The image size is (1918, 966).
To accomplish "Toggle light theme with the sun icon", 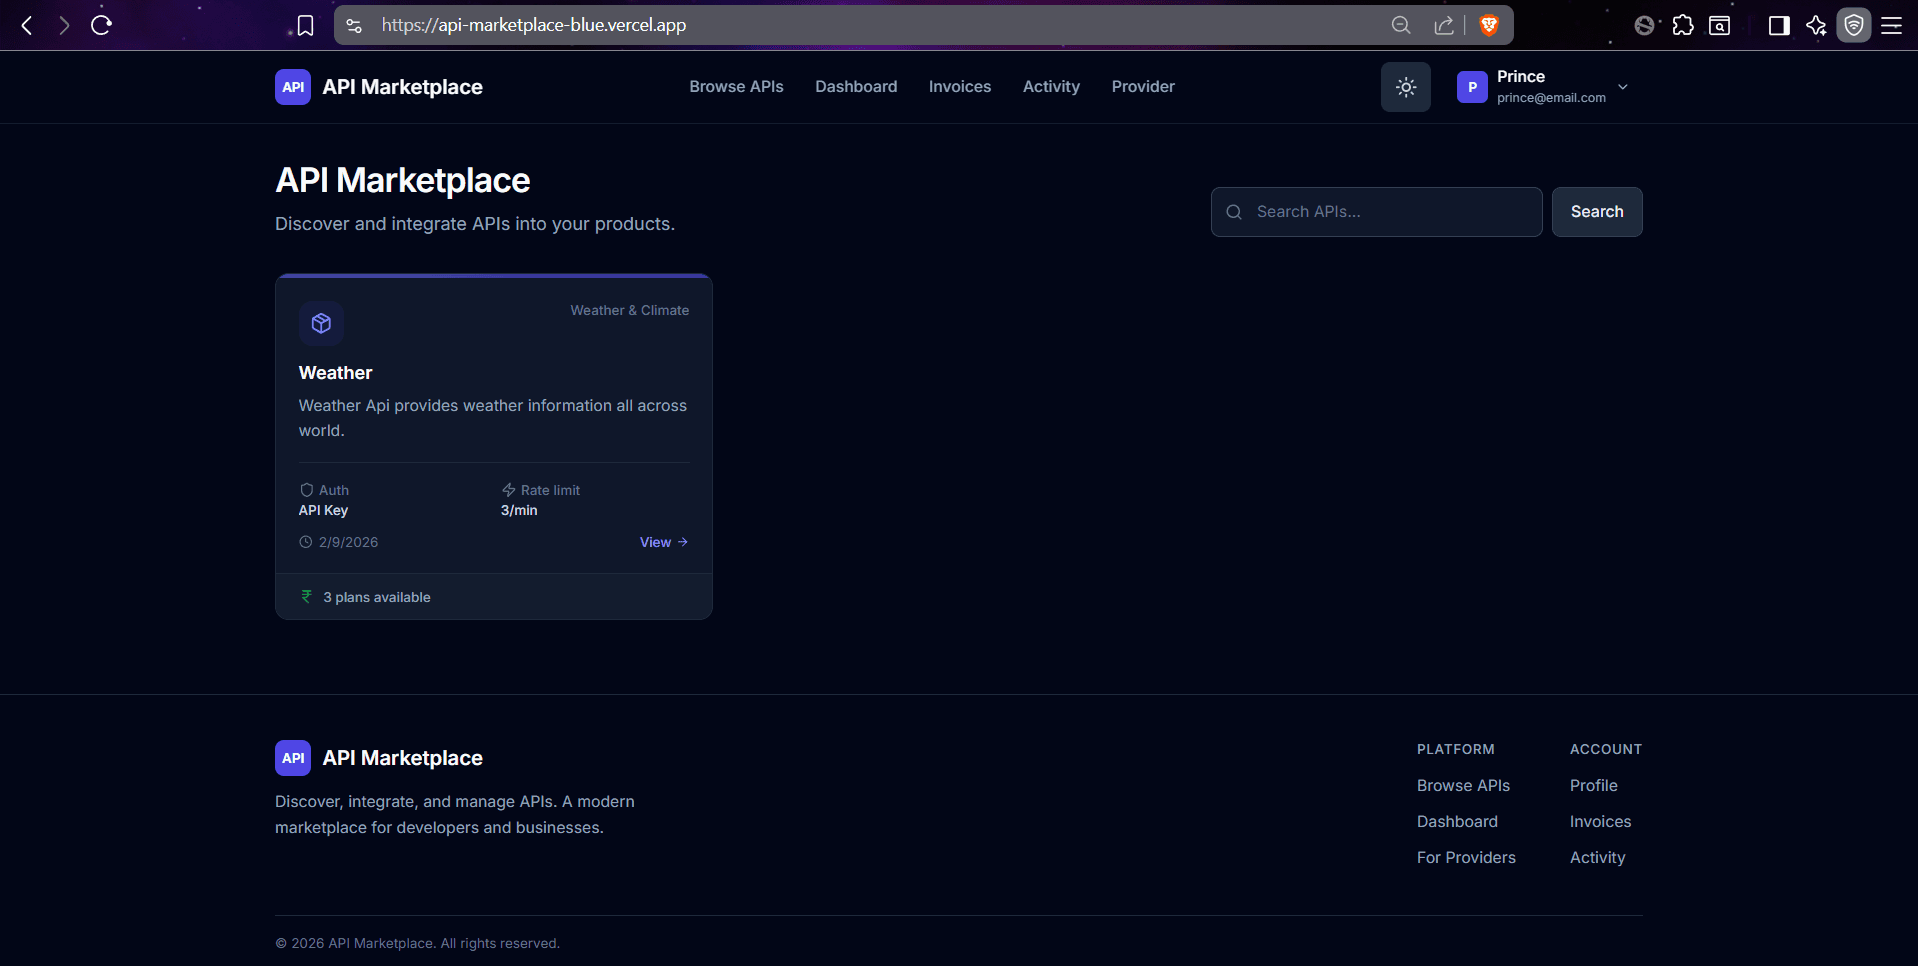I will click(x=1405, y=87).
